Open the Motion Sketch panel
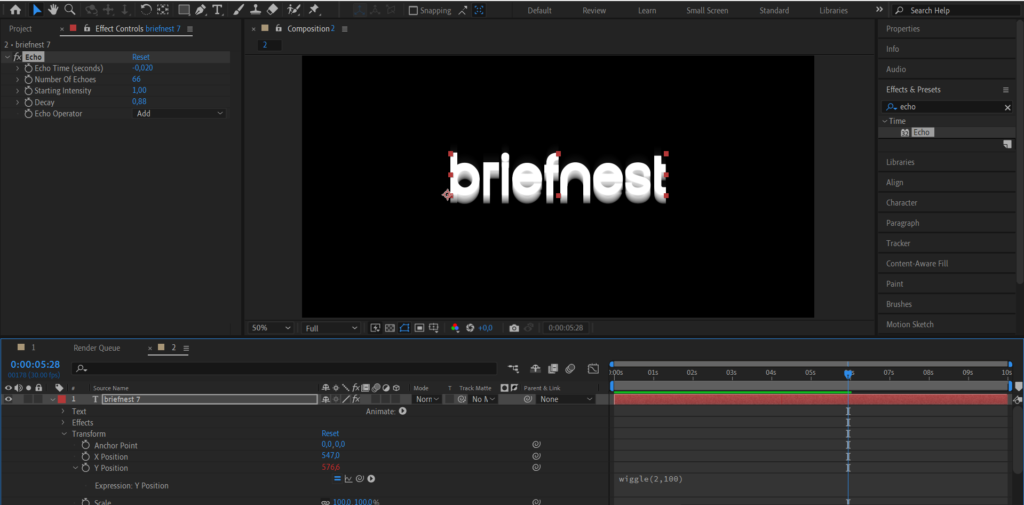The width and height of the screenshot is (1024, 505). coord(910,324)
